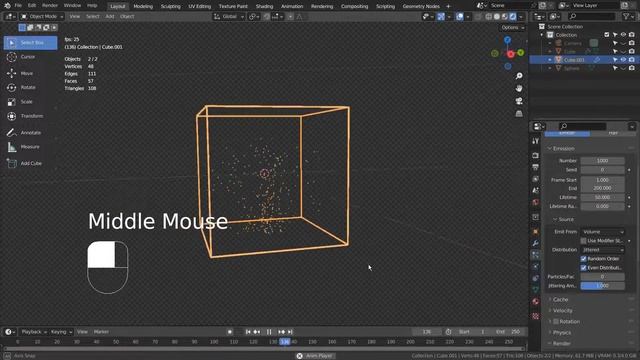640x360 pixels.
Task: Switch to the Geometry Nodes workspace tab
Action: click(x=421, y=6)
